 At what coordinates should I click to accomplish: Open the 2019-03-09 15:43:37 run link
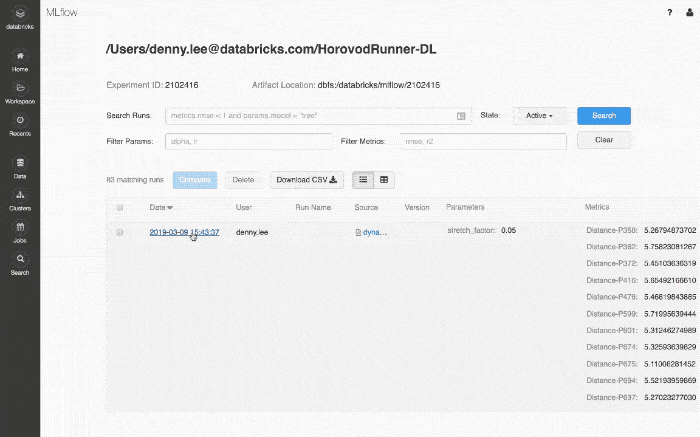(x=184, y=232)
